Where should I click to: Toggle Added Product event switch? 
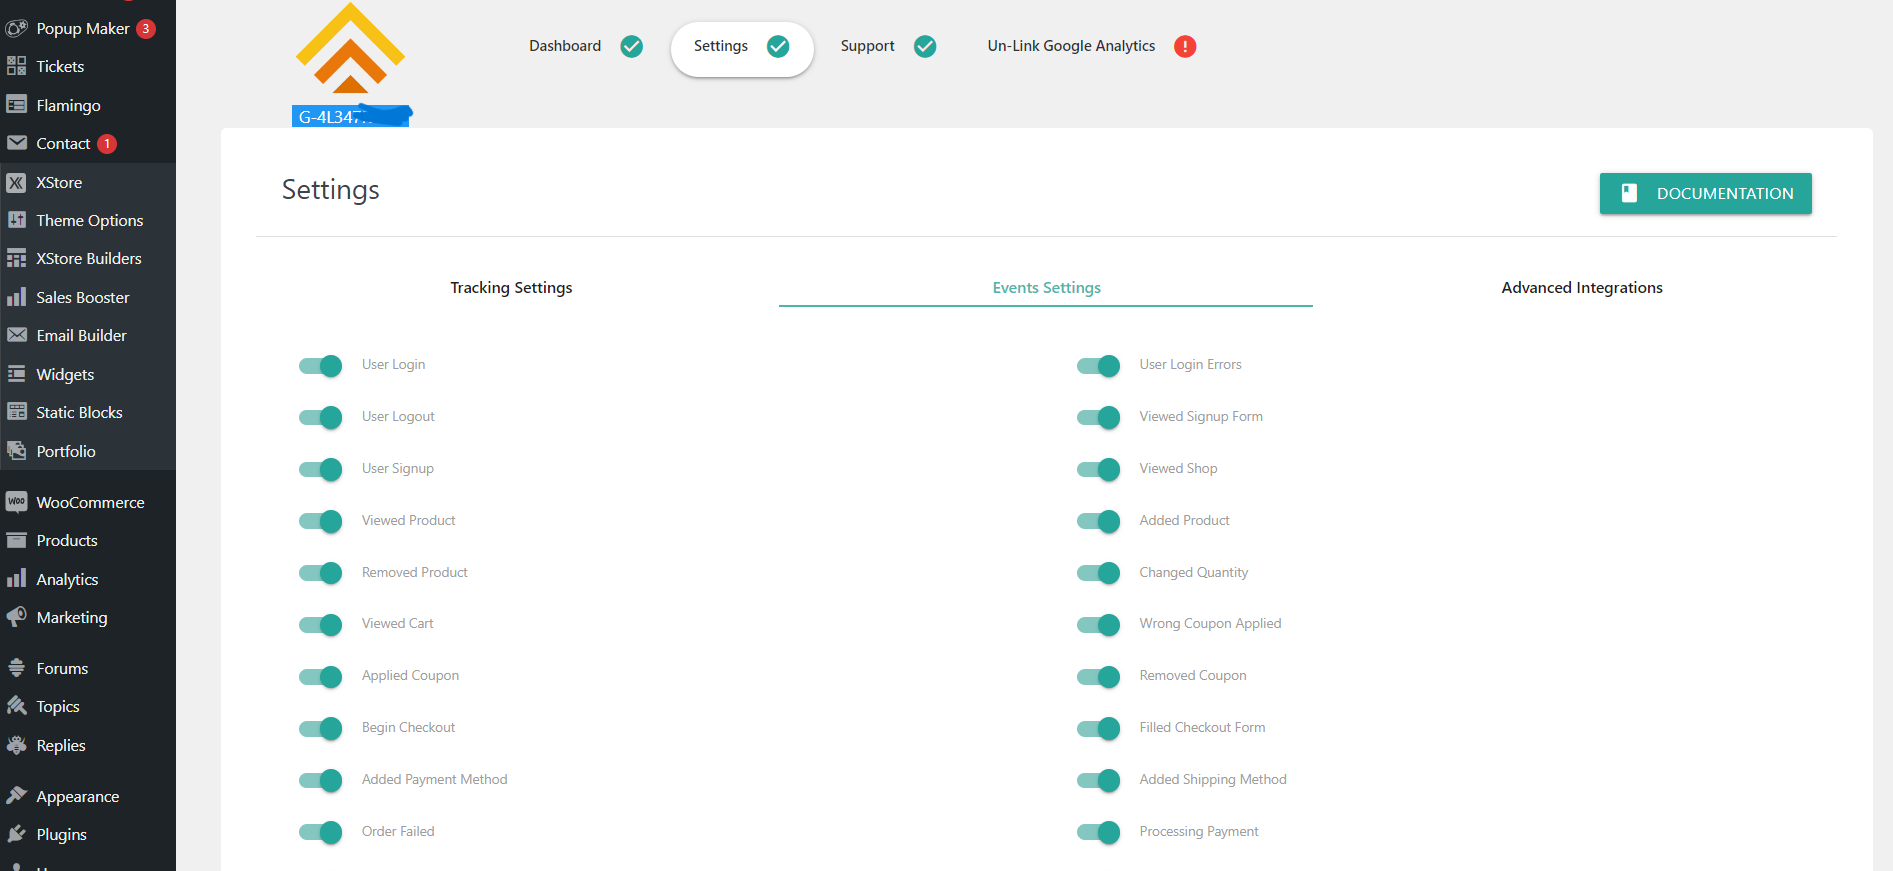[x=1098, y=521]
